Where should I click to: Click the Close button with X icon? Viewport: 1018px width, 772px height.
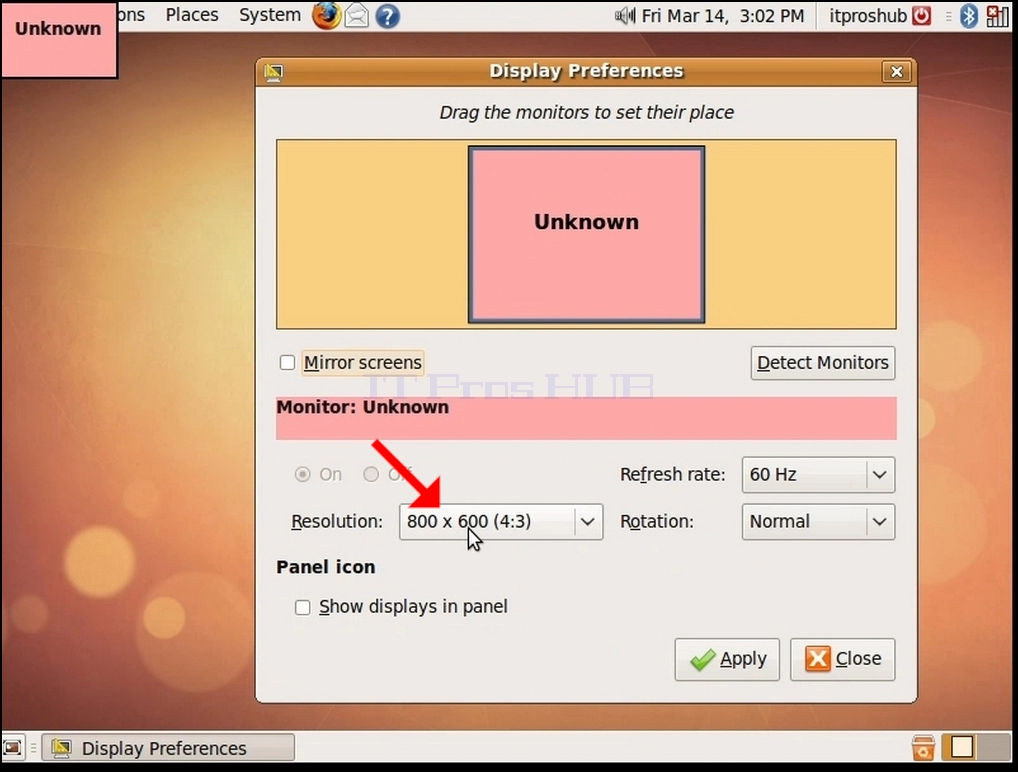coord(842,659)
